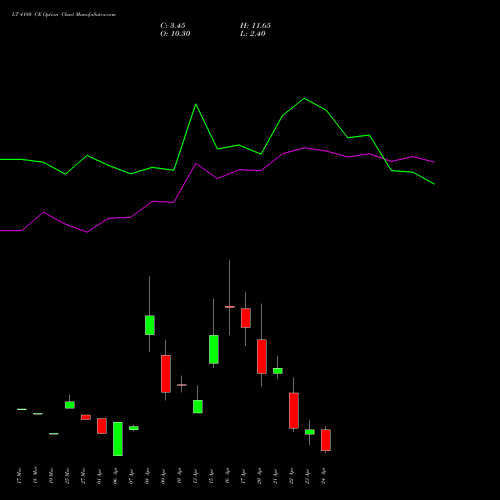Screen dimensions: 500x500
Task: Click the '25 Mar' date label
Action: [x=67, y=476]
